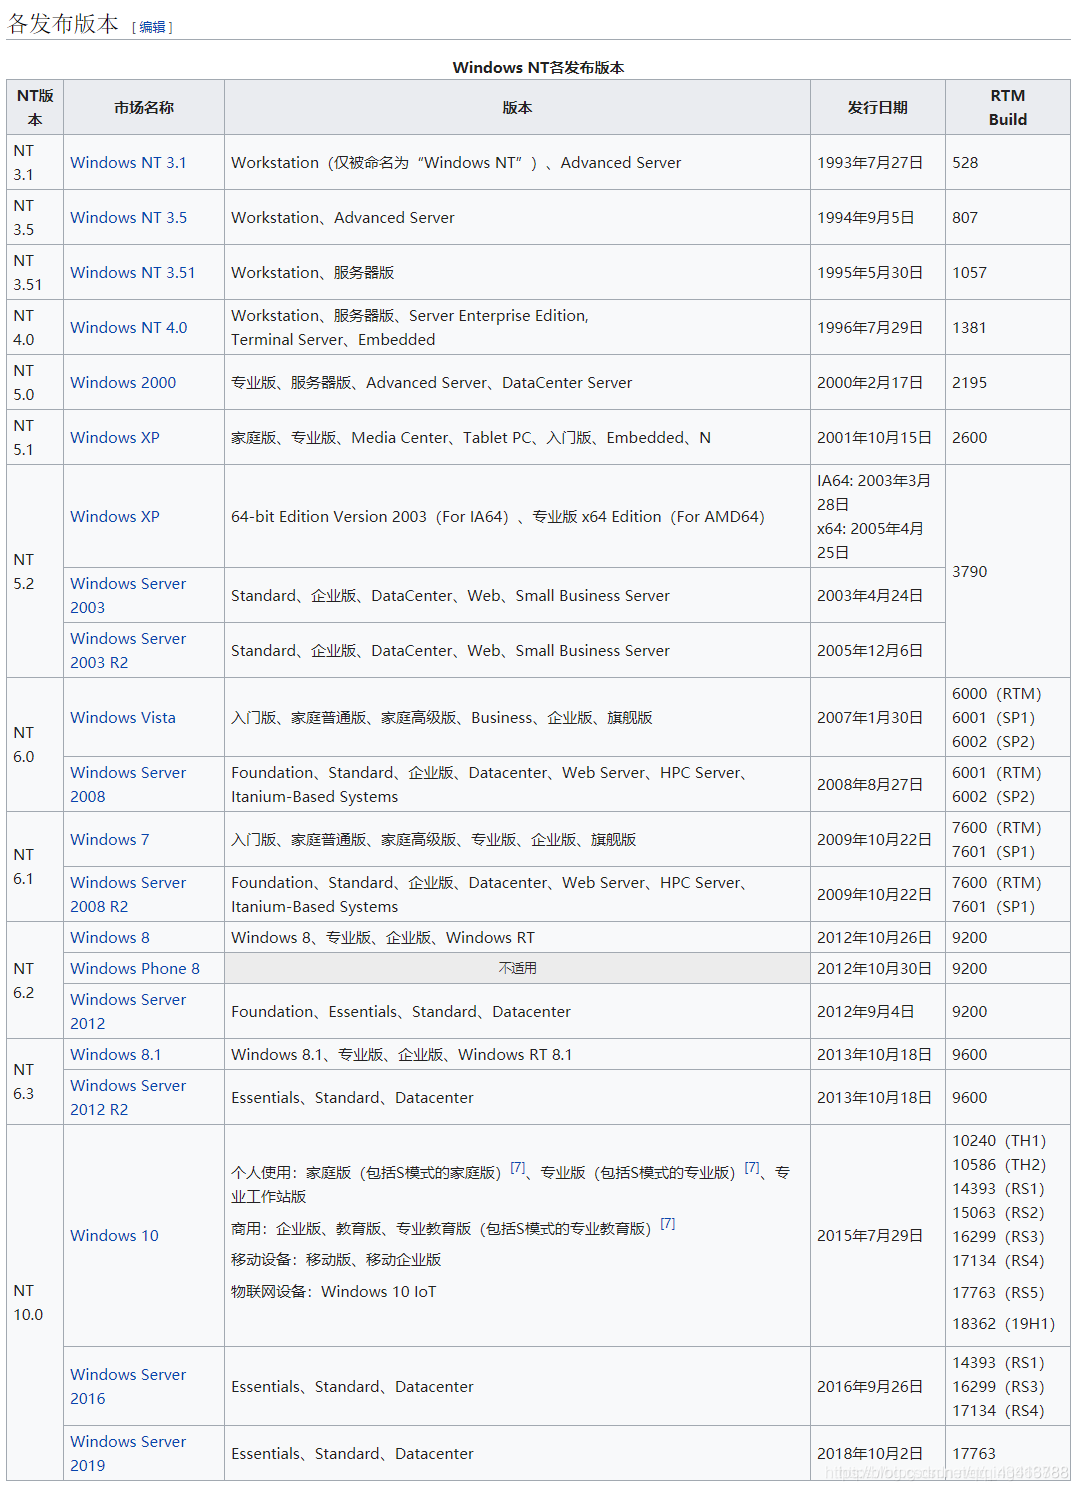Open the Windows NT 3.5 link
The width and height of the screenshot is (1078, 1491).
128,218
